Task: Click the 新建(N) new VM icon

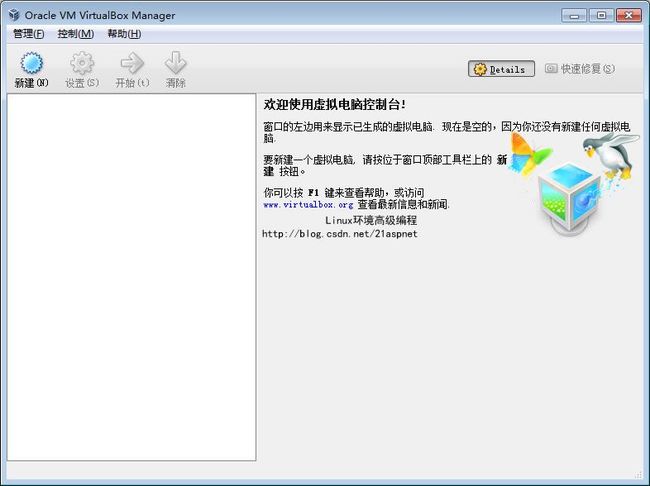Action: (32, 63)
